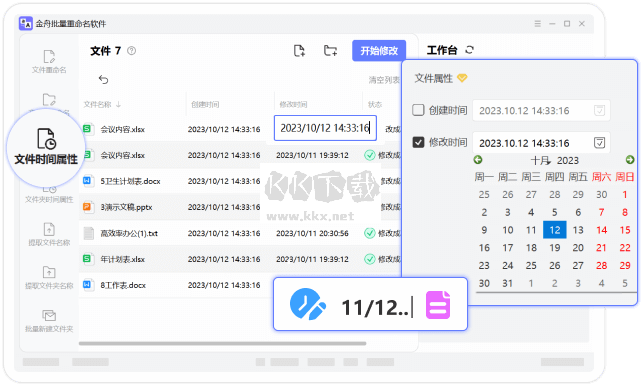The height and width of the screenshot is (386, 642).
Task: Open the hamburger menu in the title bar
Action: coord(538,24)
